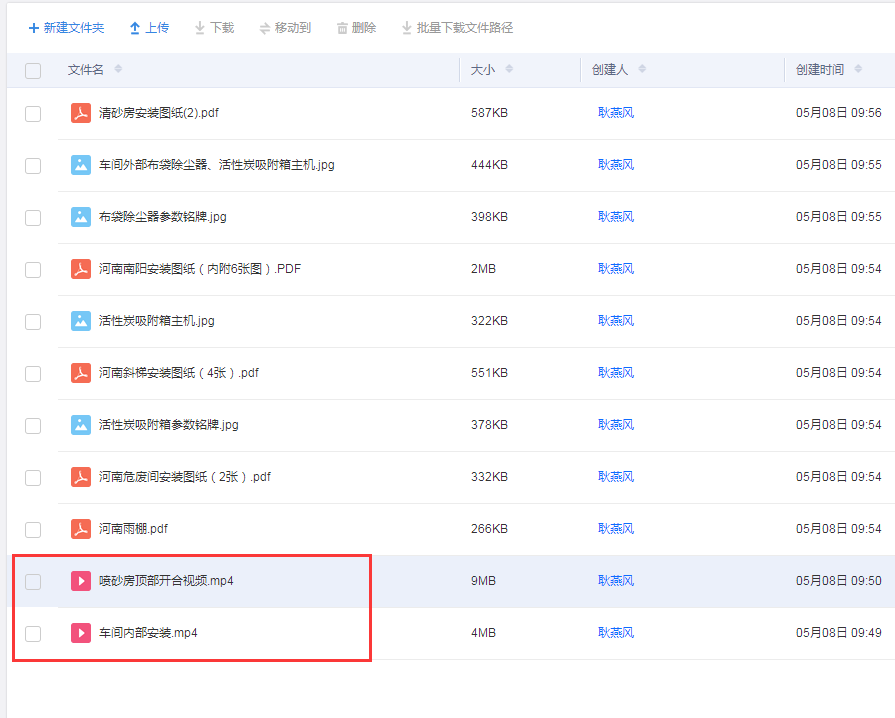Check the box for 布袋除尘器参数铭牌.jpg
Image resolution: width=895 pixels, height=718 pixels.
tap(33, 217)
